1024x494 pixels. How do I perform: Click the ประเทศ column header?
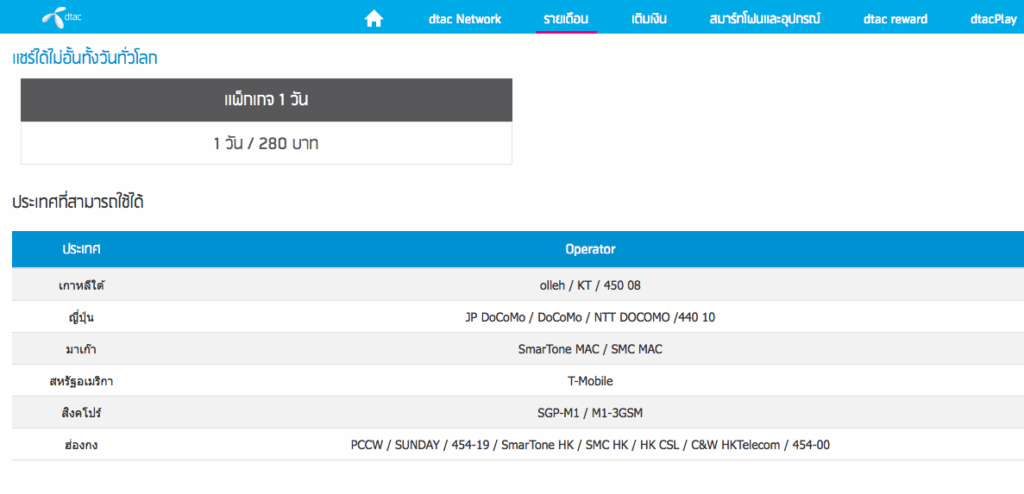pos(82,249)
